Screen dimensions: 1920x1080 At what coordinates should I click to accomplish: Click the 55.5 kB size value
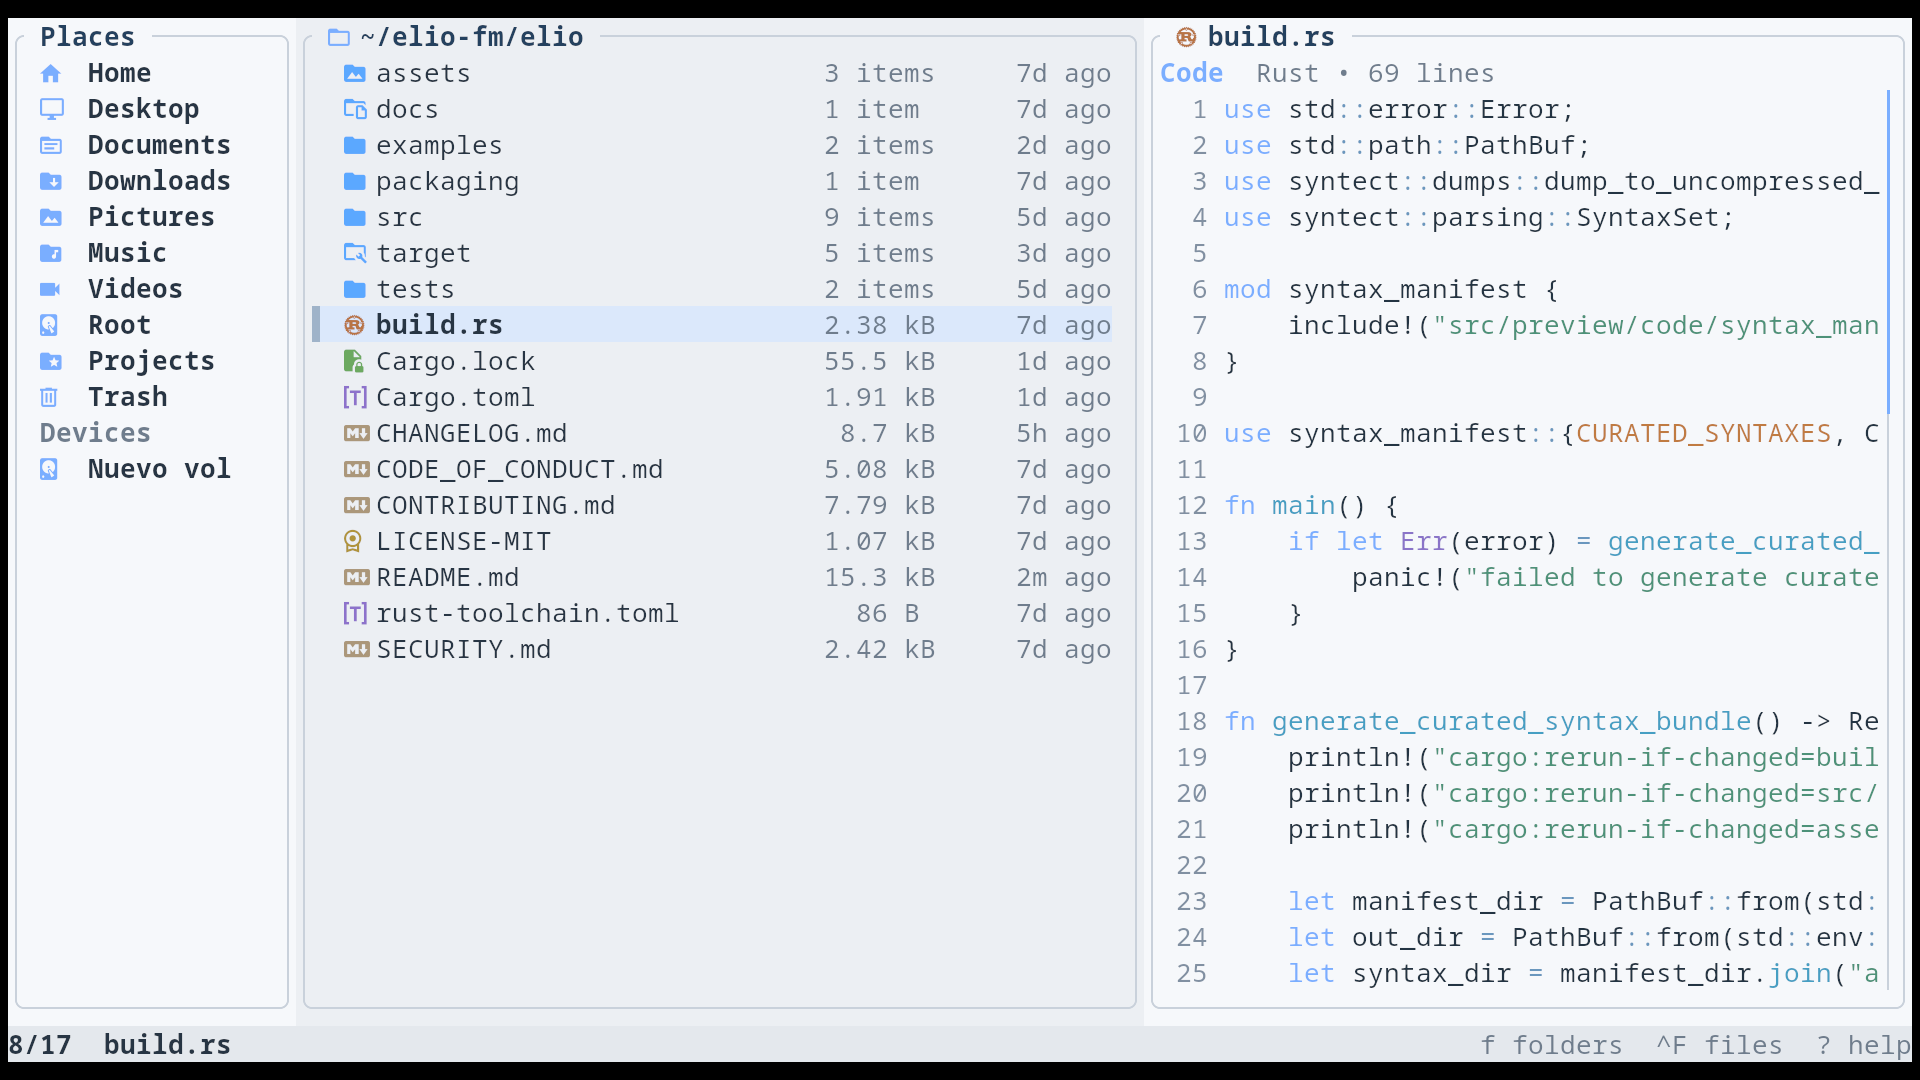879,362
